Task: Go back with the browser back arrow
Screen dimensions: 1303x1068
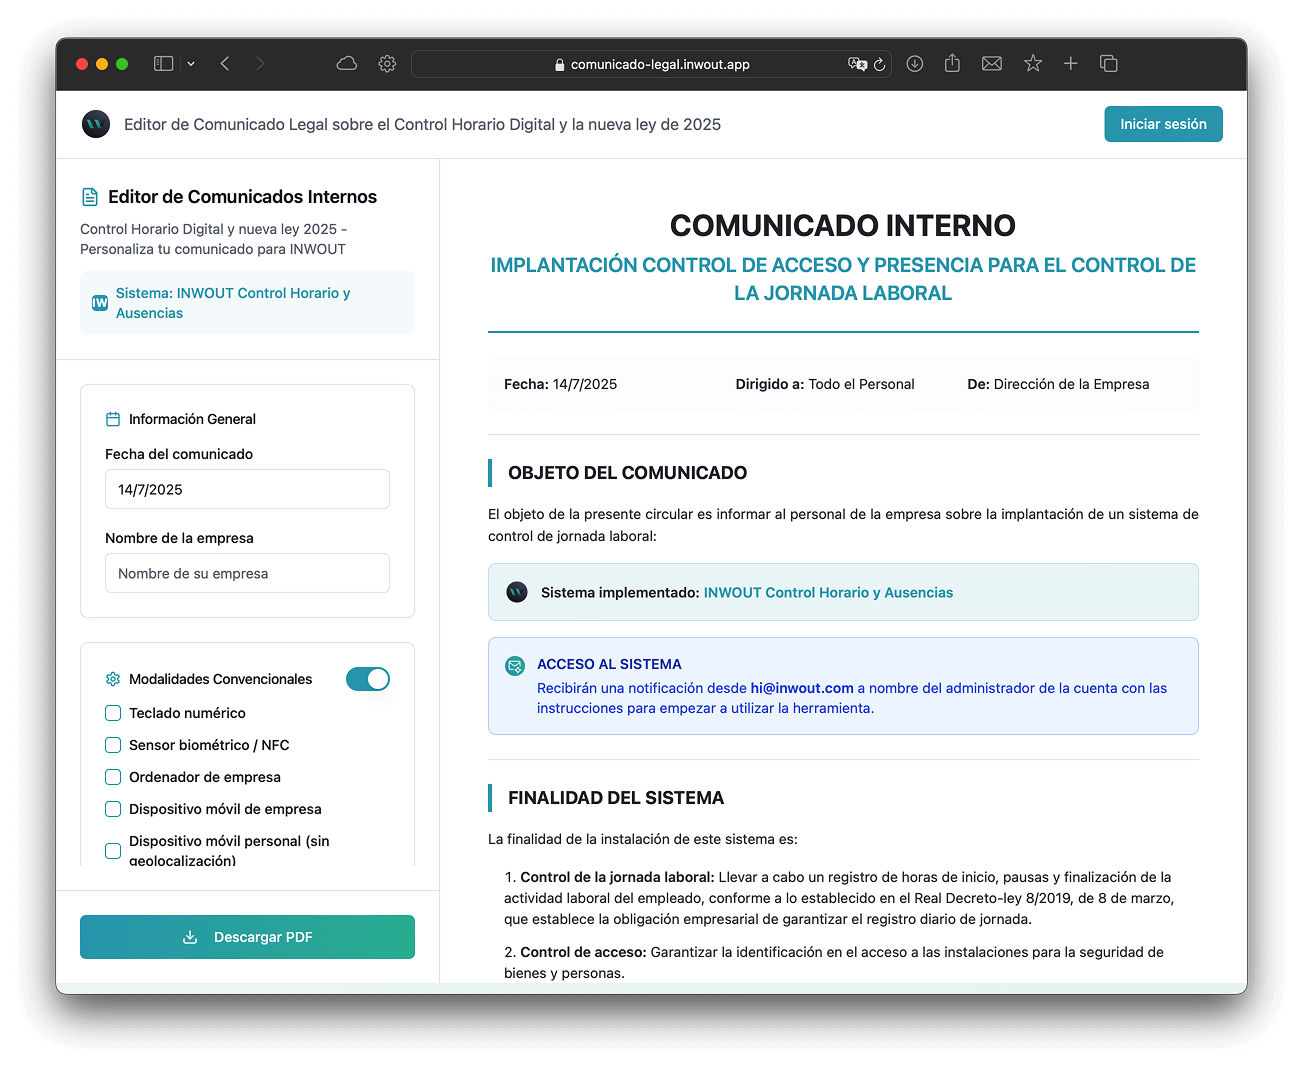Action: click(225, 64)
